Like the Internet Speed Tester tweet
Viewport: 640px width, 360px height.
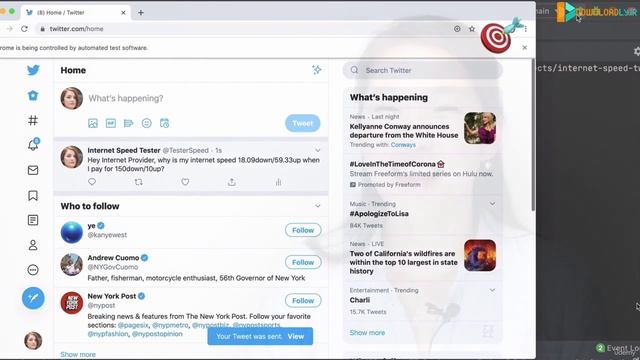185,182
